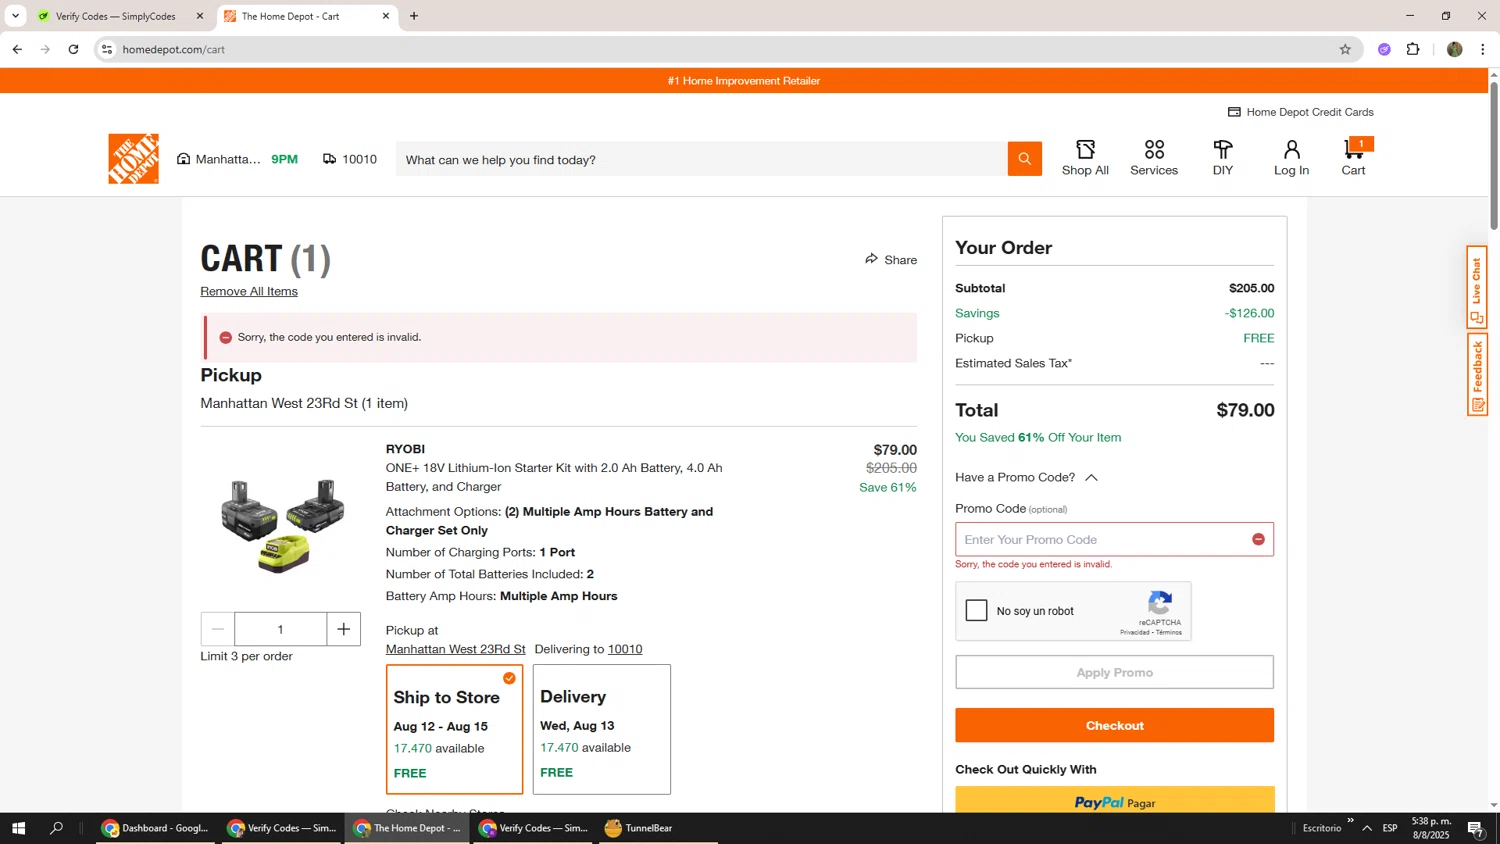1500x844 pixels.
Task: Click Remove All Items link
Action: 249,291
